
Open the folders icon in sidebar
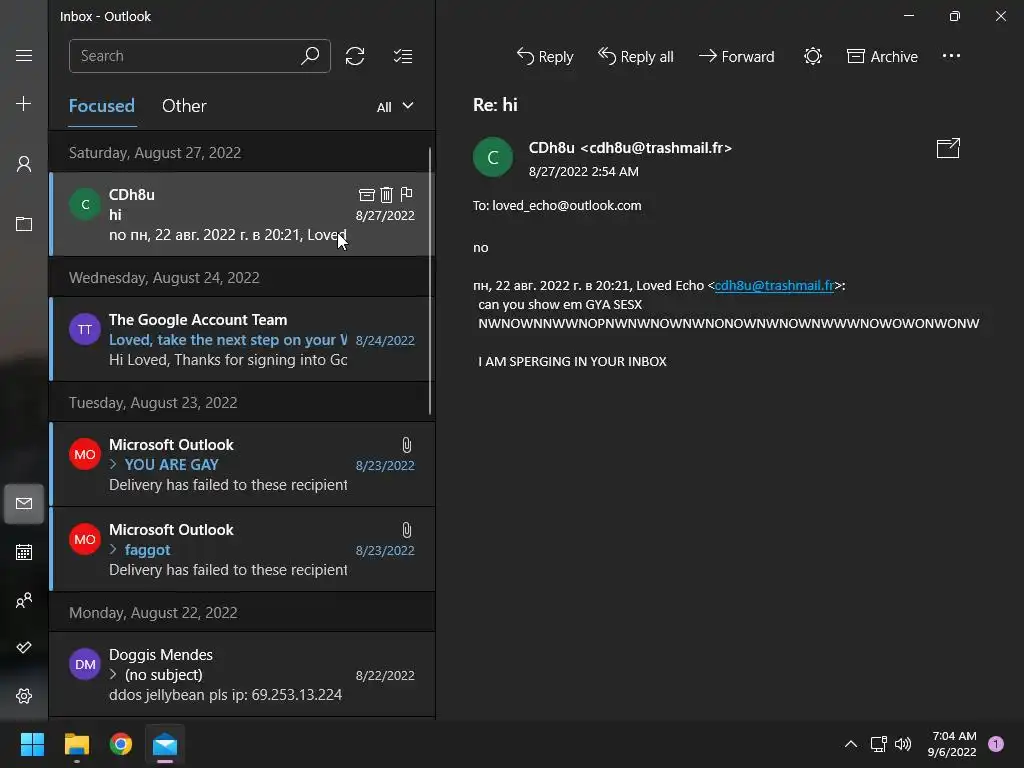click(x=24, y=224)
